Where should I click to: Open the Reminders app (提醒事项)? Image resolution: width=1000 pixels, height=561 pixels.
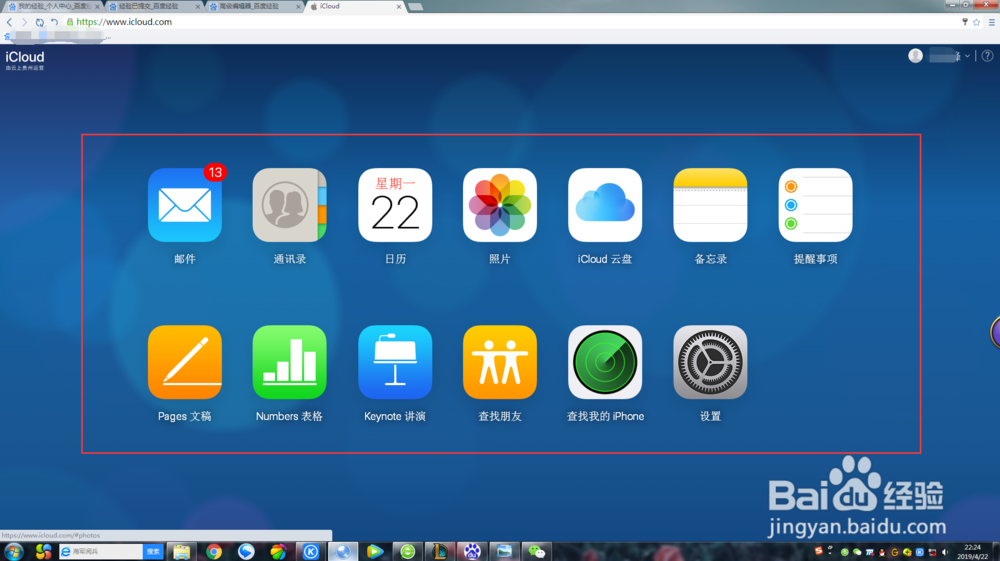point(815,205)
